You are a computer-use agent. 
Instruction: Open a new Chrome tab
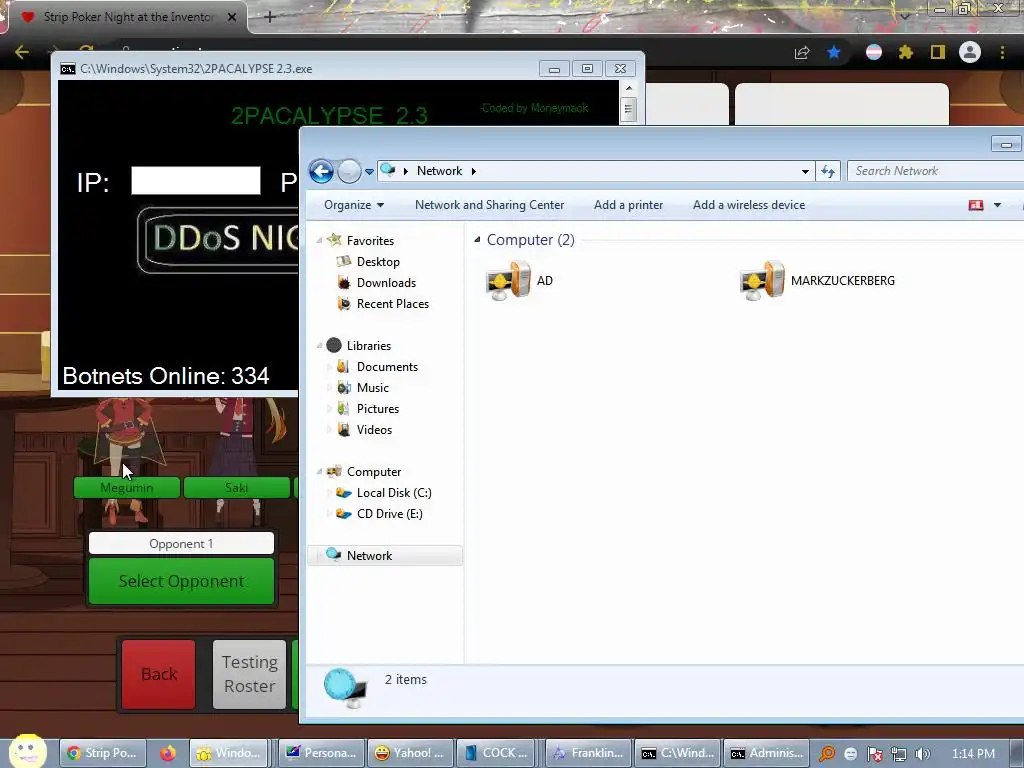coord(270,17)
